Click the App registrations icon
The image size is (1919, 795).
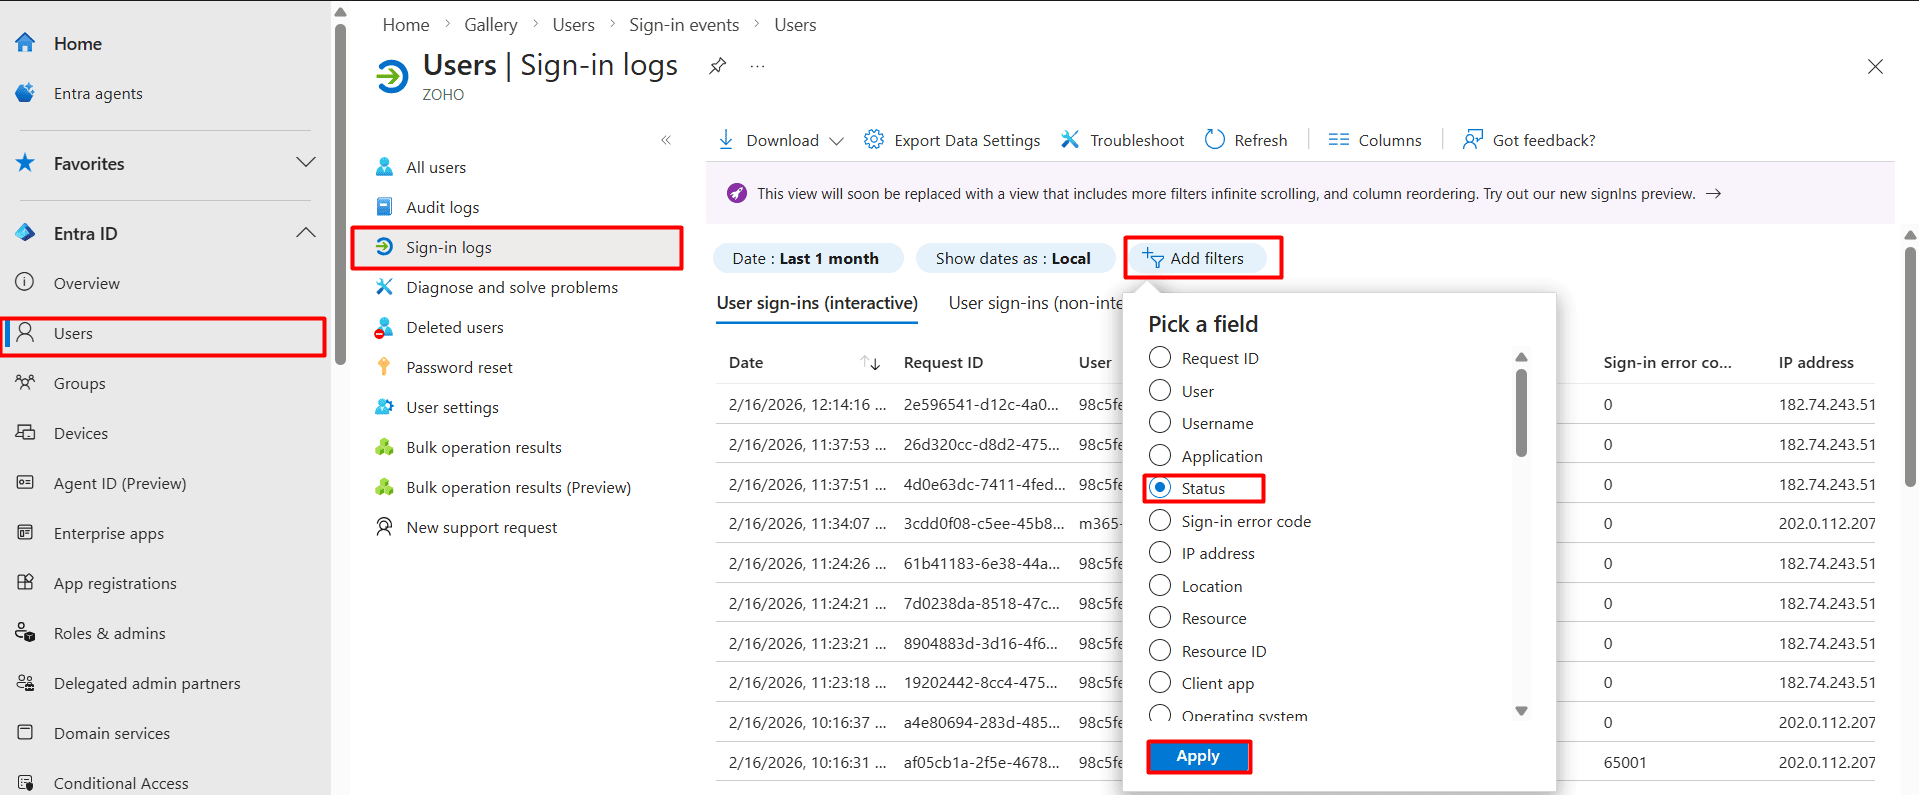point(25,582)
